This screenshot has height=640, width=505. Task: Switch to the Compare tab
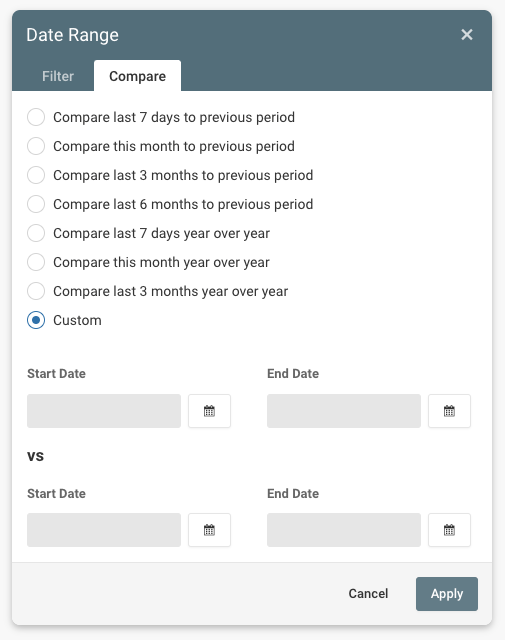(x=138, y=76)
